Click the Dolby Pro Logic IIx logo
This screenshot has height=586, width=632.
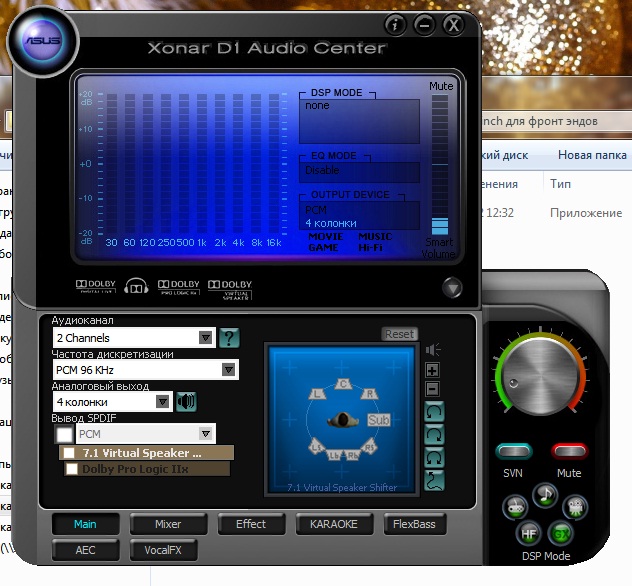(179, 287)
